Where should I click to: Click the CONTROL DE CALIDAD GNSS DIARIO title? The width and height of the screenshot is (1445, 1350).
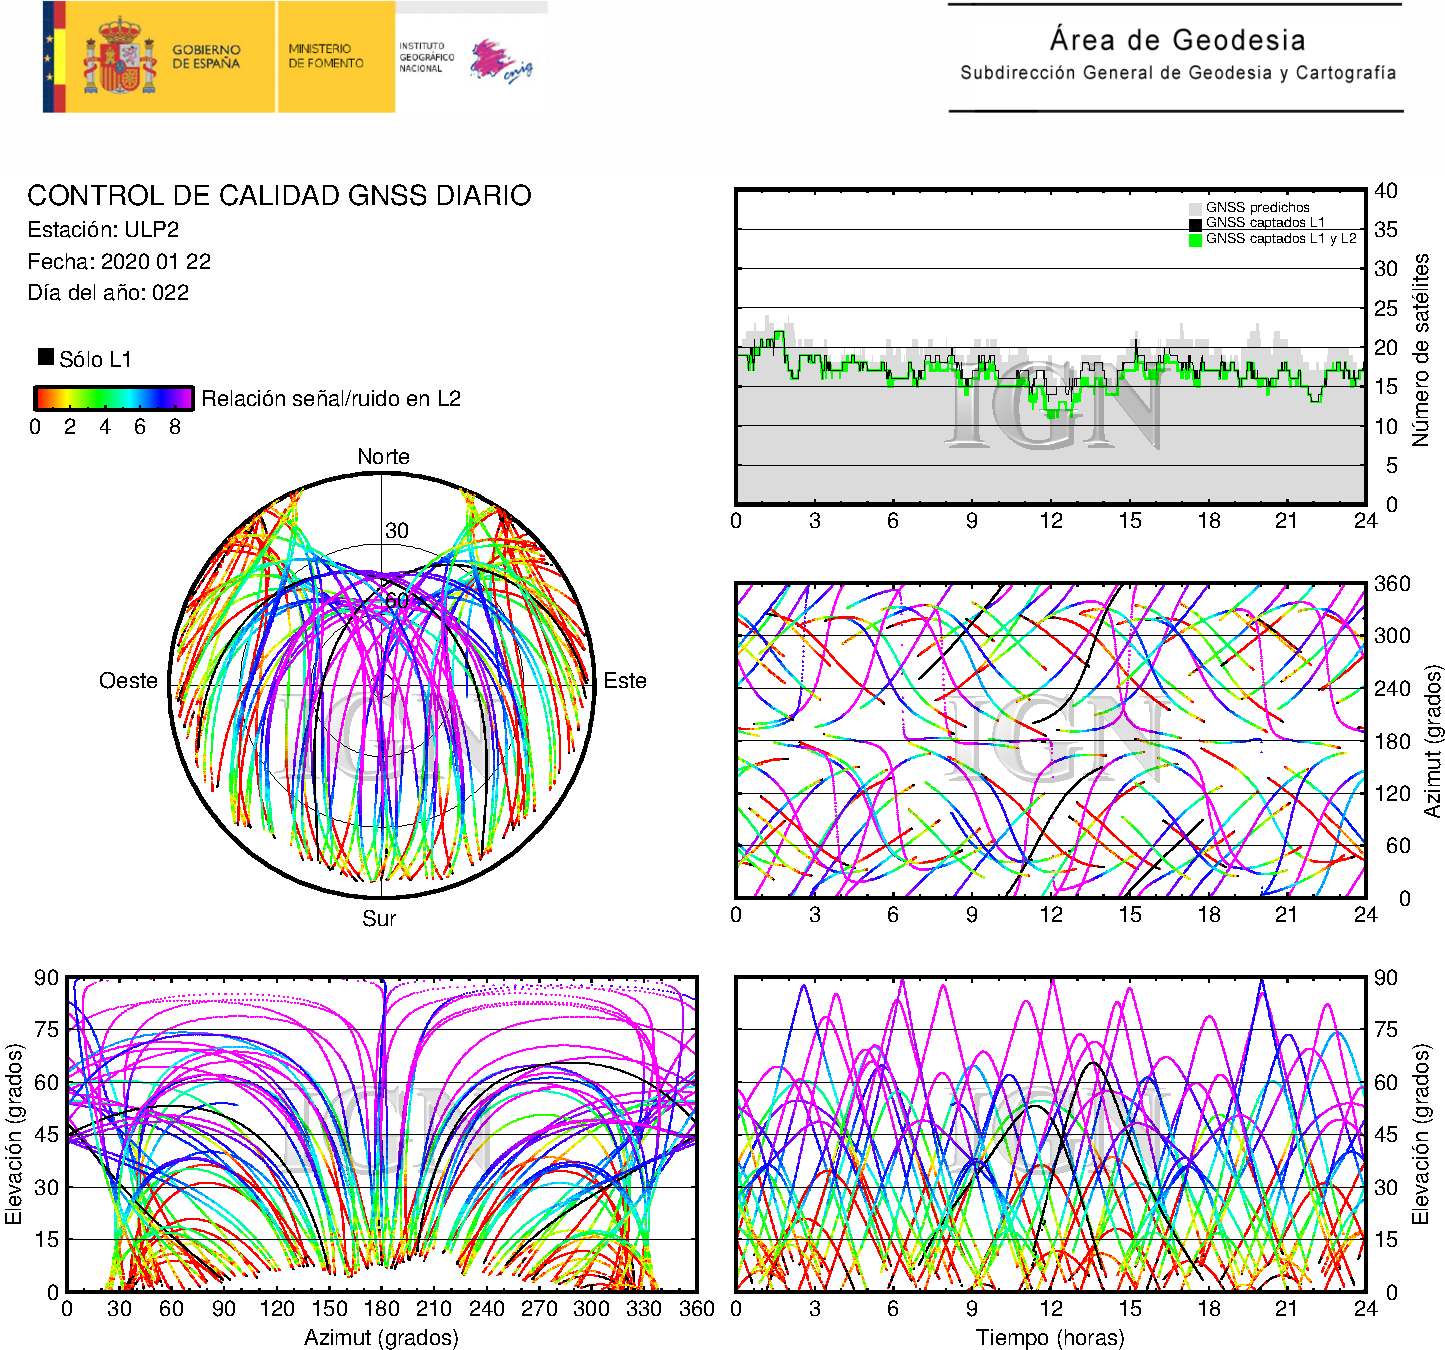tap(279, 195)
